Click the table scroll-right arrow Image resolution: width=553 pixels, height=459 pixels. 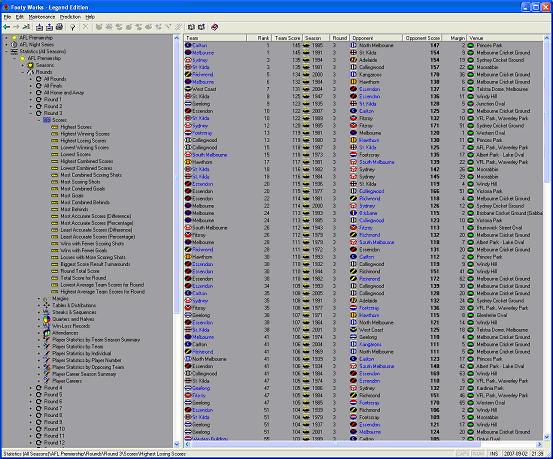click(x=539, y=444)
